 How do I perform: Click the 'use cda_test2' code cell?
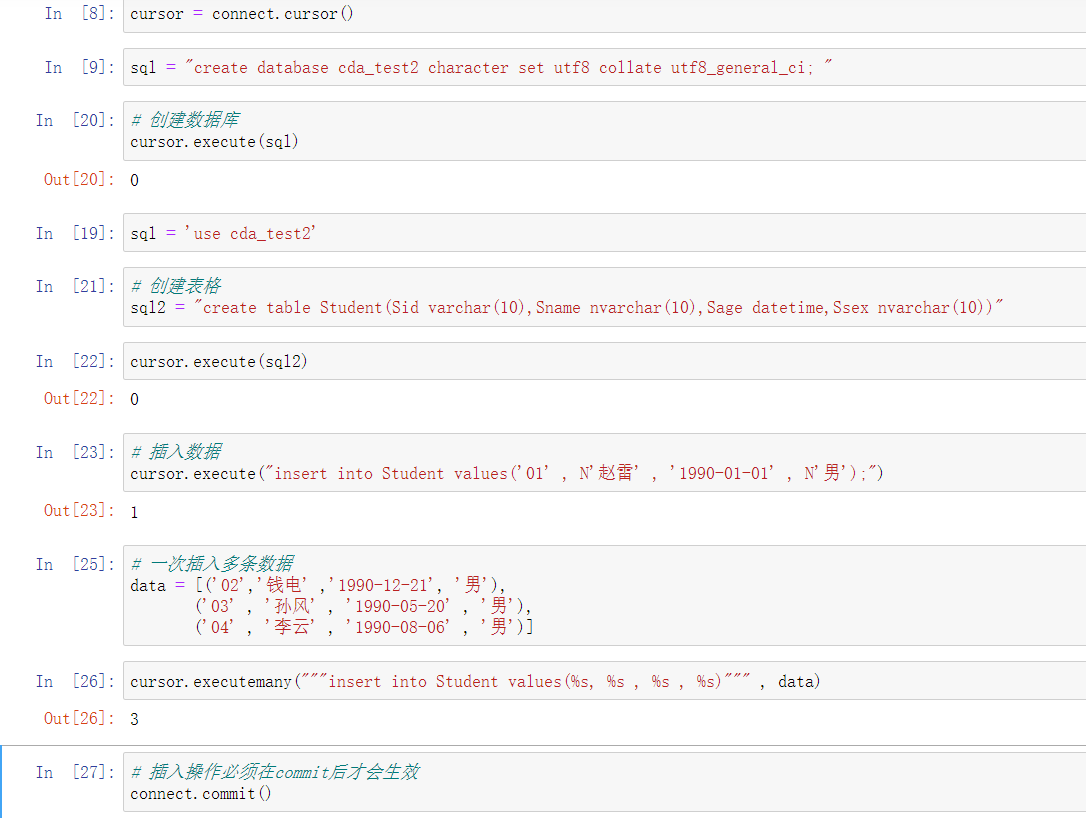(600, 233)
